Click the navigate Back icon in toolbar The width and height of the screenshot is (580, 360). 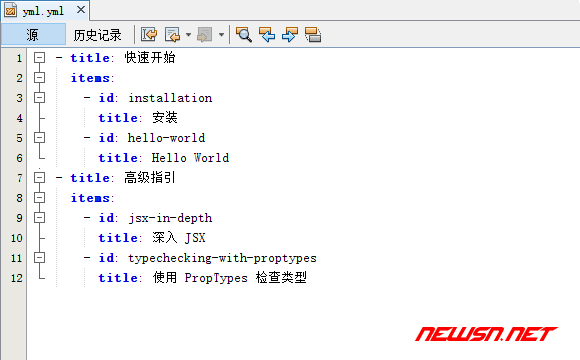click(x=172, y=35)
